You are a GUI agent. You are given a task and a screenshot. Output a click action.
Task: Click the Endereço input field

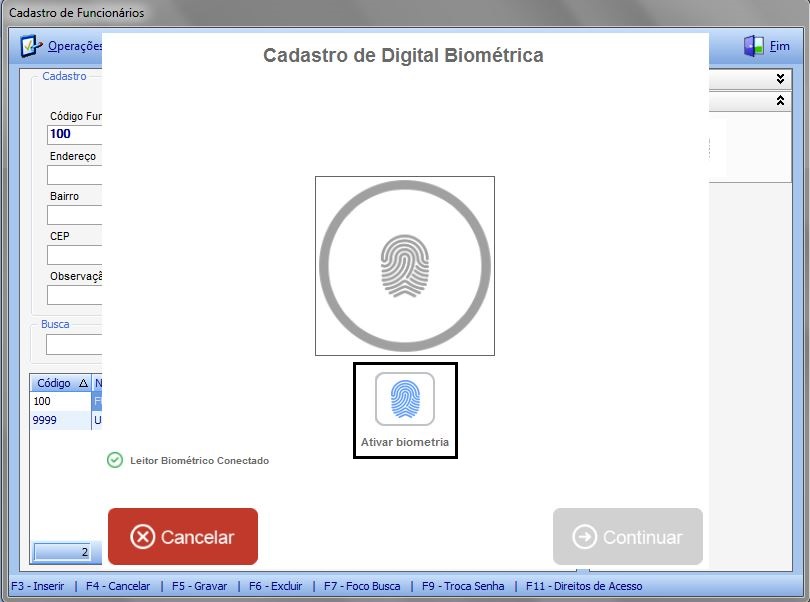[75, 175]
